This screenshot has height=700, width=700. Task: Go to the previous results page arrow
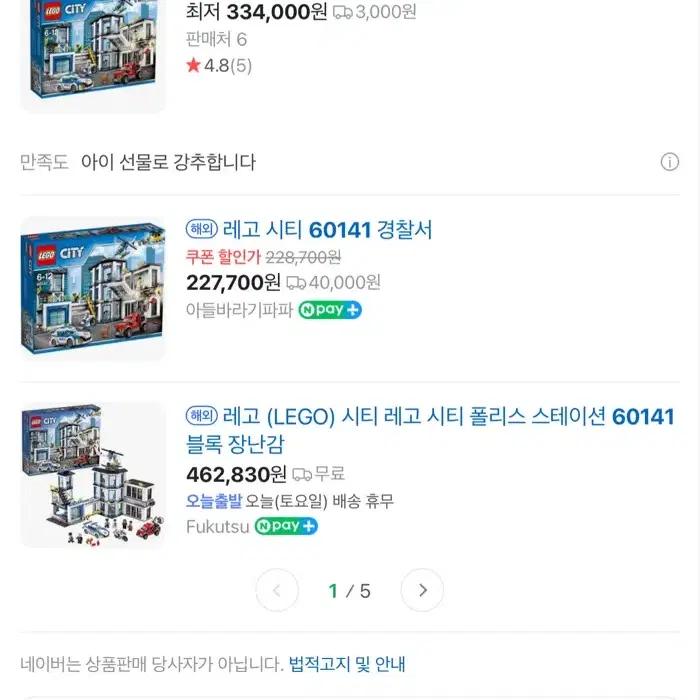(x=277, y=590)
